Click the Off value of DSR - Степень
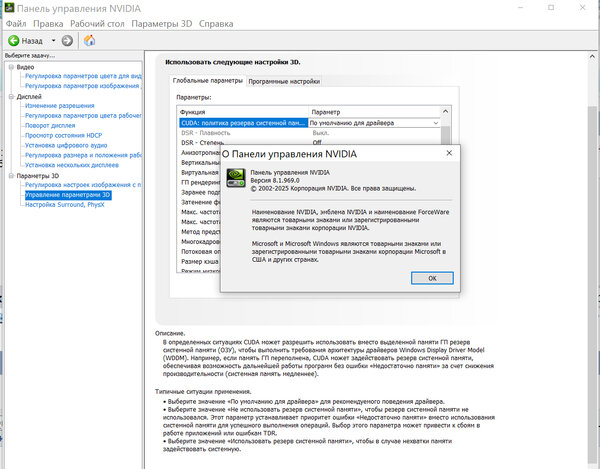600x469 pixels. tap(317, 143)
